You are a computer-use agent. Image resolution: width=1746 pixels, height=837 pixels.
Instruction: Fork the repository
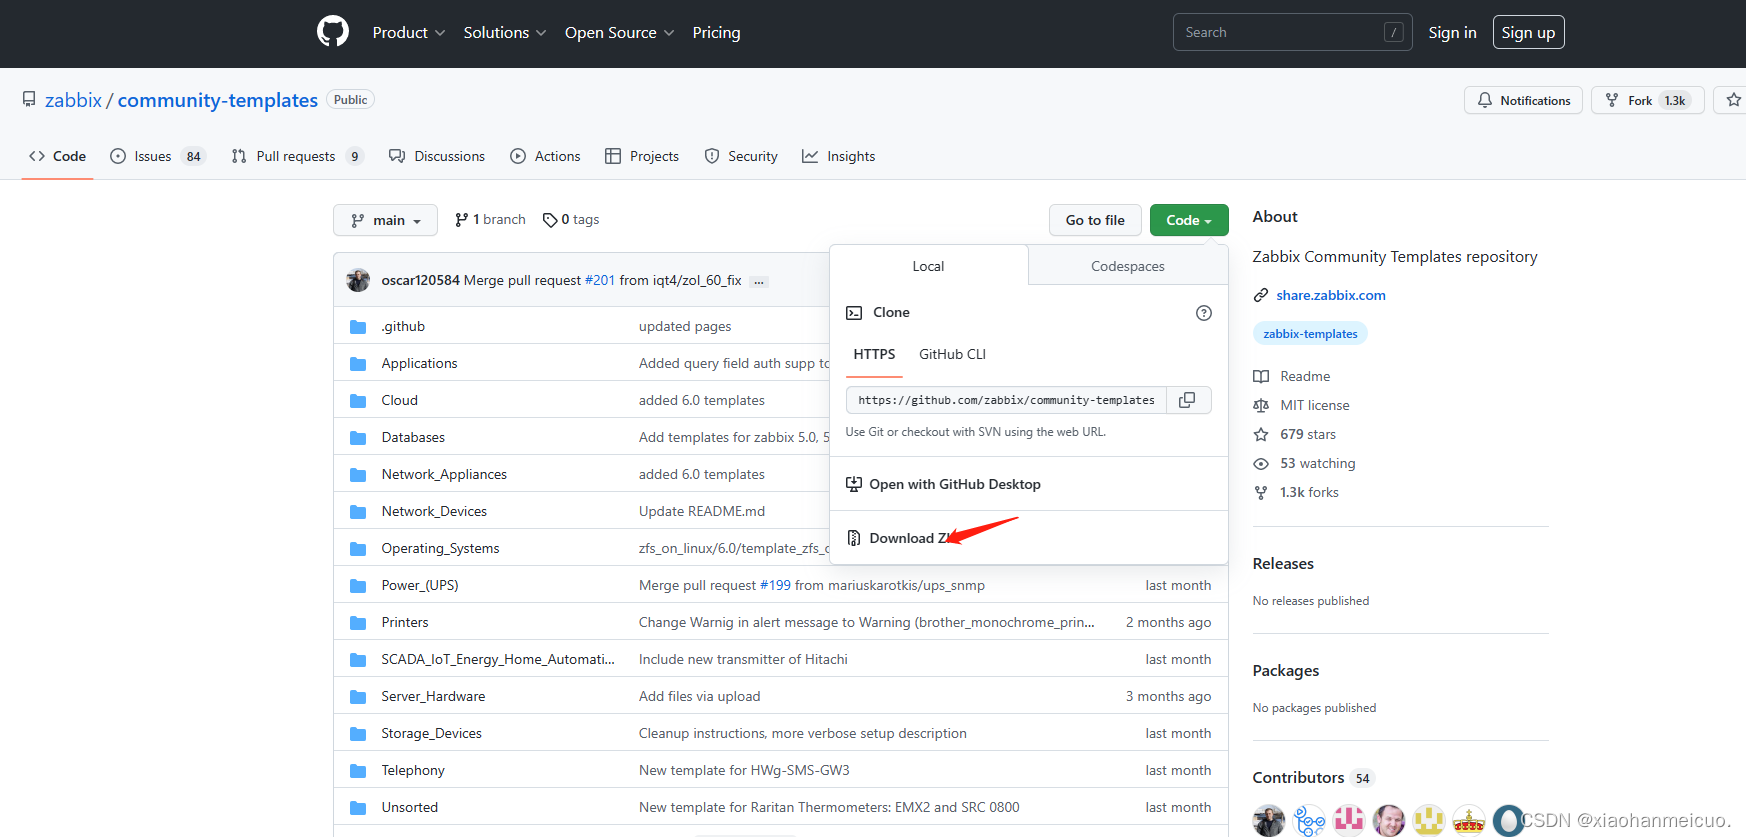1647,100
